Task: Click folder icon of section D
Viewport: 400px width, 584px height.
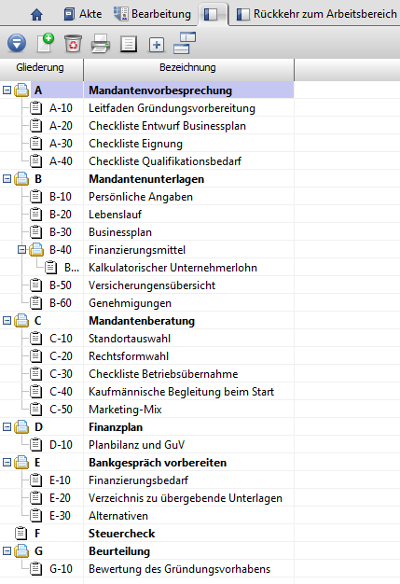Action: pos(22,427)
